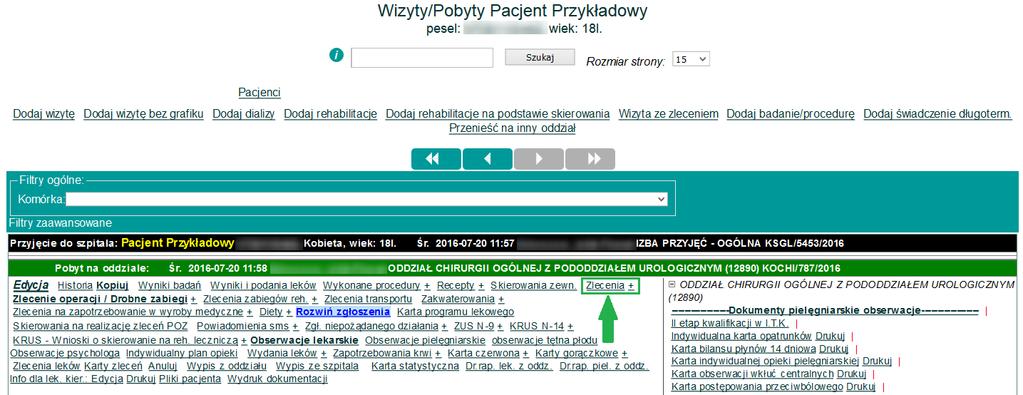Open II etap kwalifikacji w I.T.K.
1023x395 pixels.
(x=730, y=323)
